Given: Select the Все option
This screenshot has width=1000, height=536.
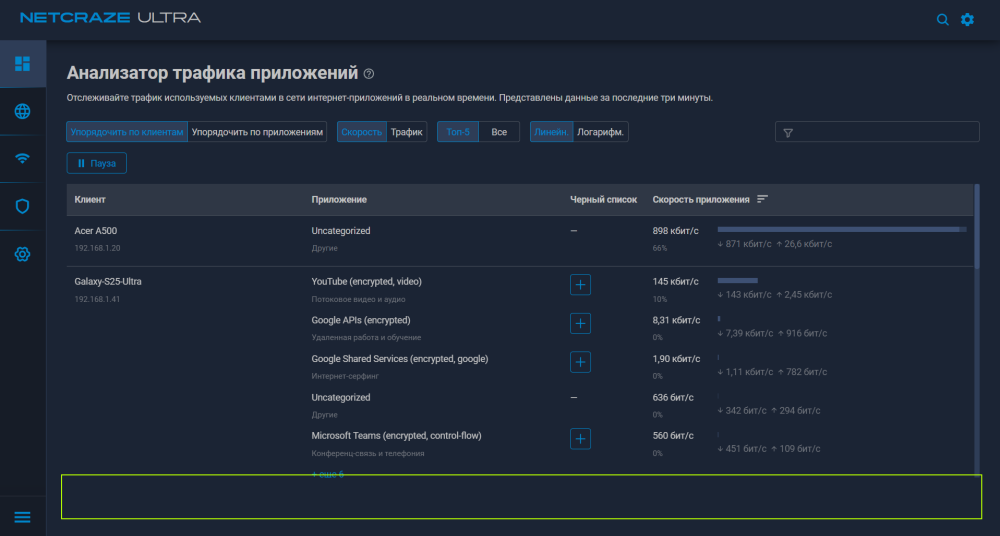Looking at the screenshot, I should click(x=499, y=132).
